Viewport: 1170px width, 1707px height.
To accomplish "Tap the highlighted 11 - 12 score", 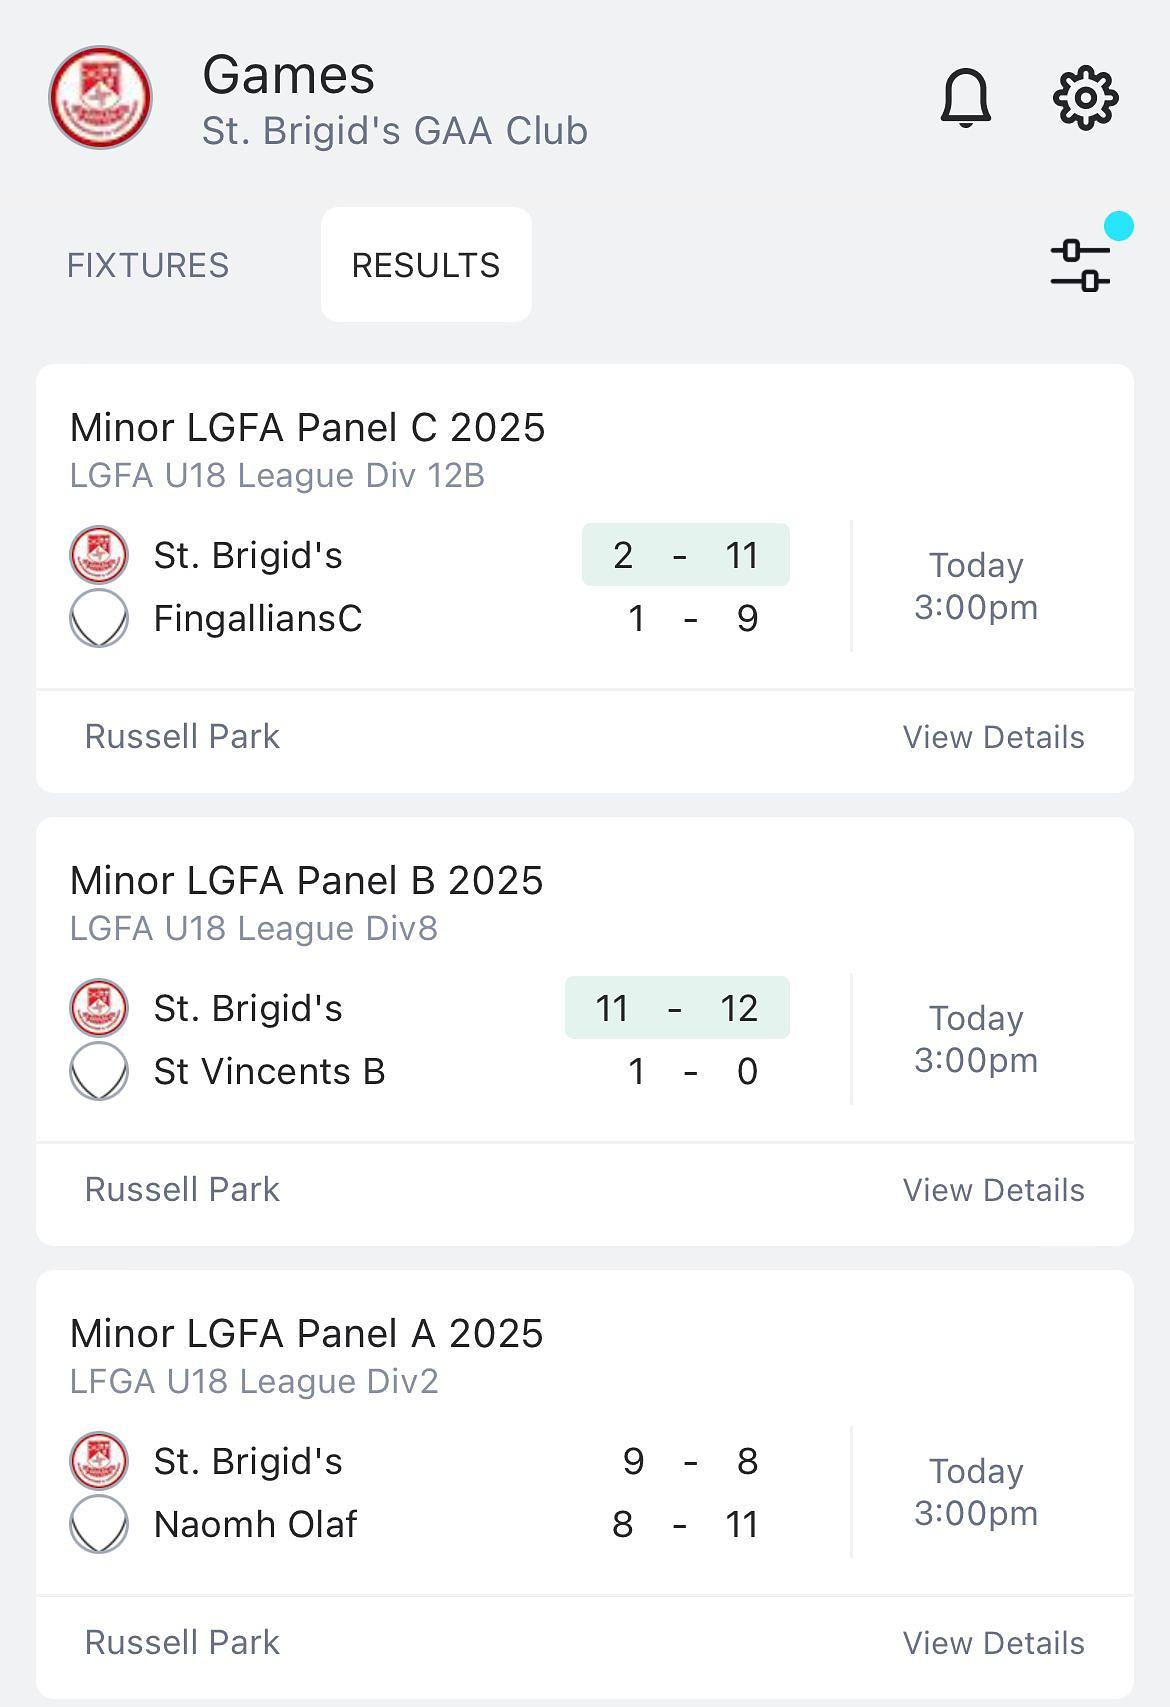I will pyautogui.click(x=677, y=1008).
